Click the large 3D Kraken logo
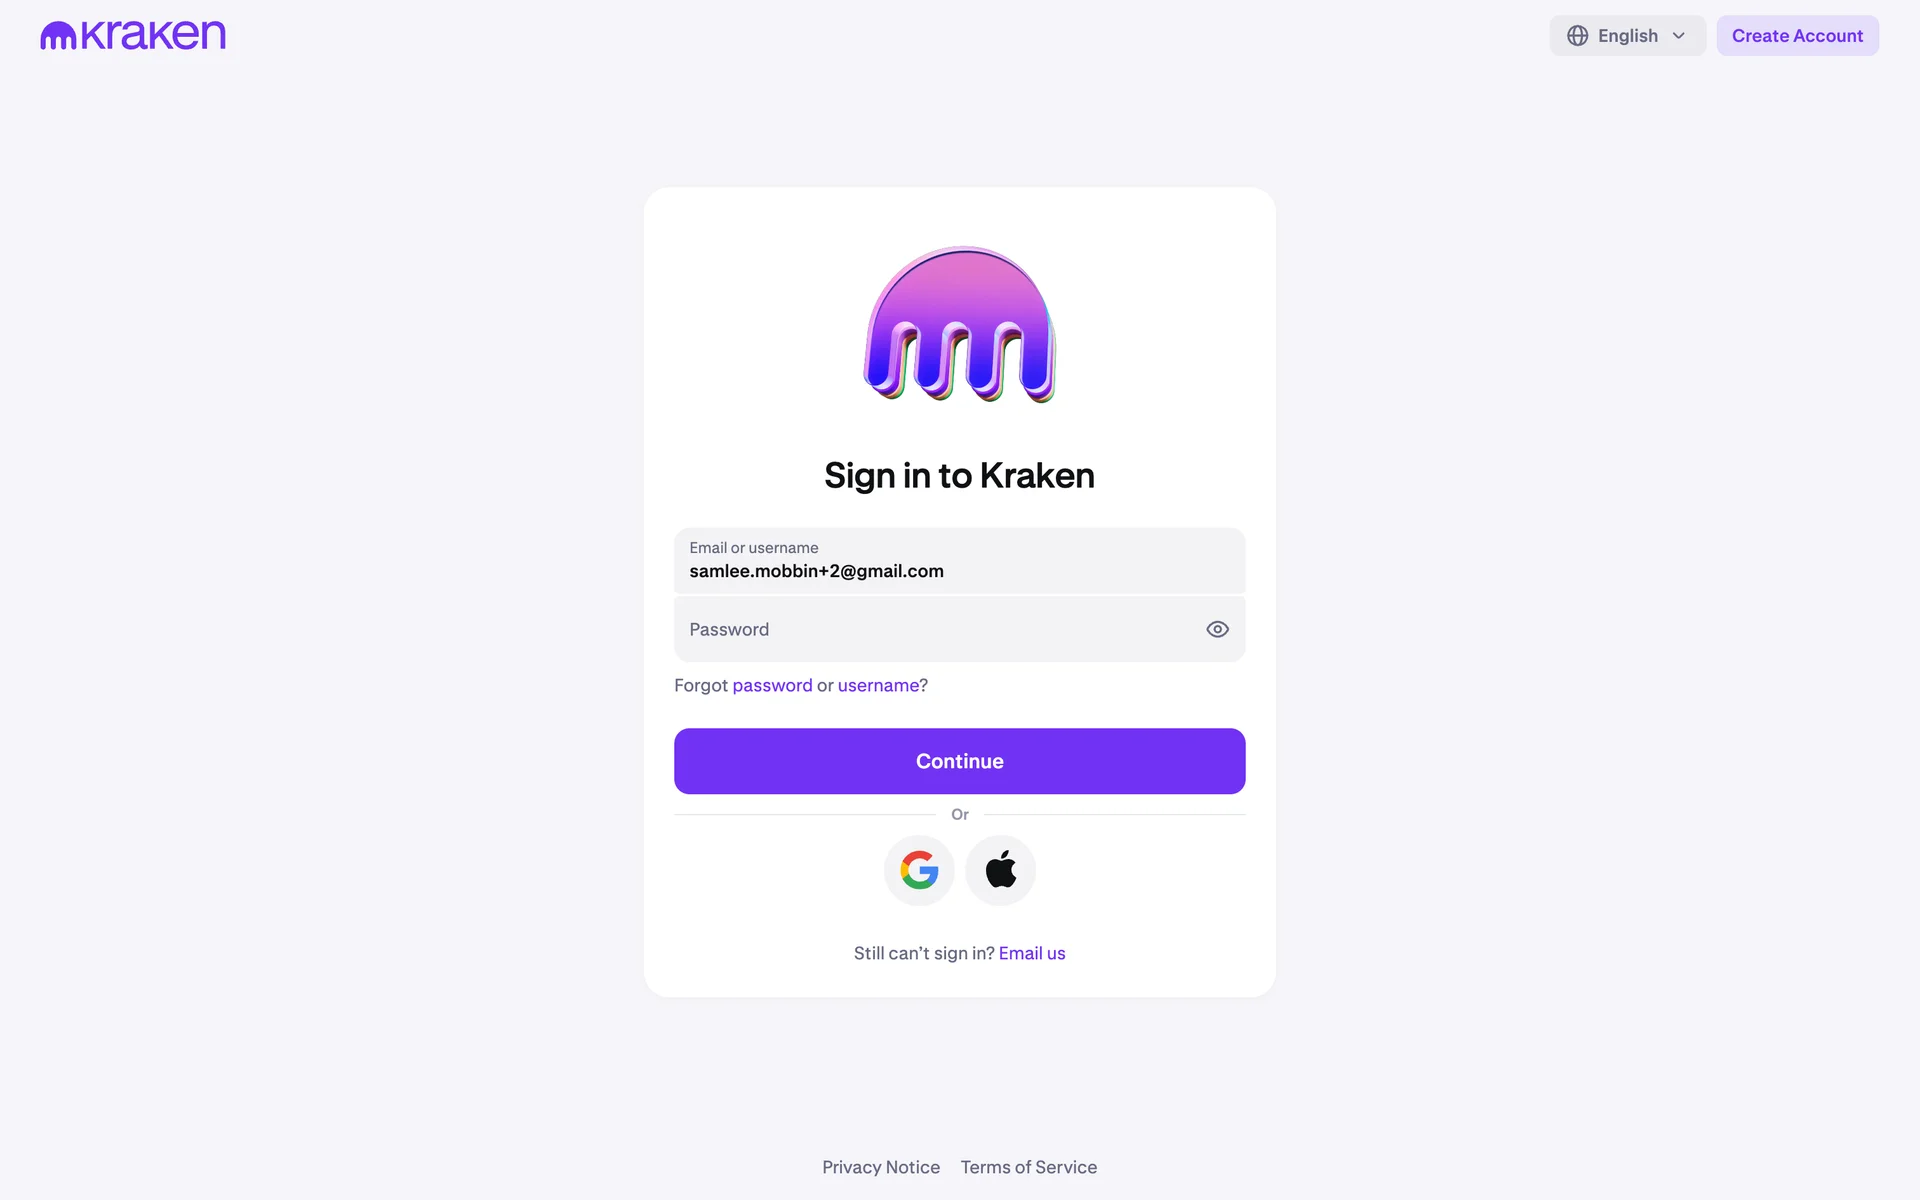Image resolution: width=1920 pixels, height=1200 pixels. click(x=960, y=325)
